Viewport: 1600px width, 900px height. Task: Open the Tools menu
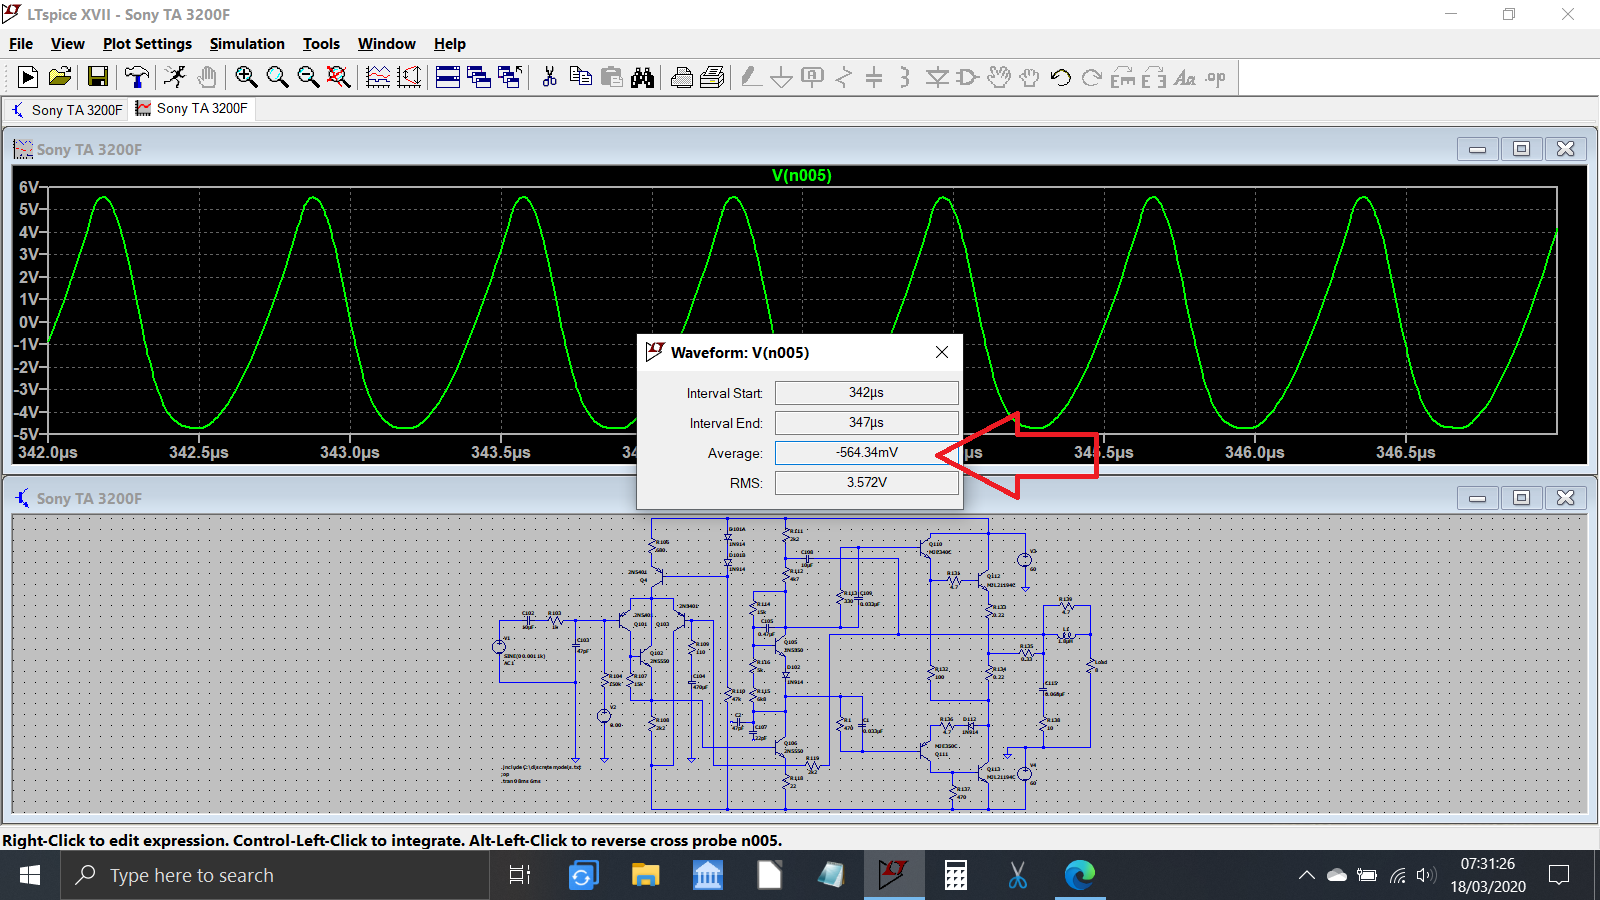(321, 44)
